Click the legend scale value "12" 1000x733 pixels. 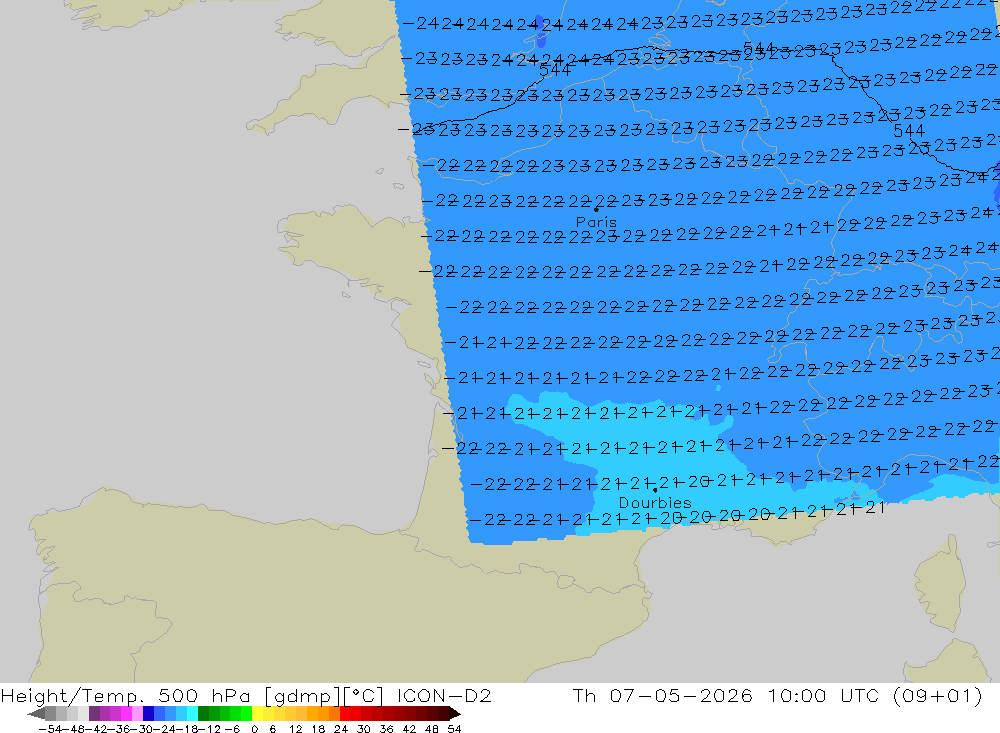tap(295, 729)
